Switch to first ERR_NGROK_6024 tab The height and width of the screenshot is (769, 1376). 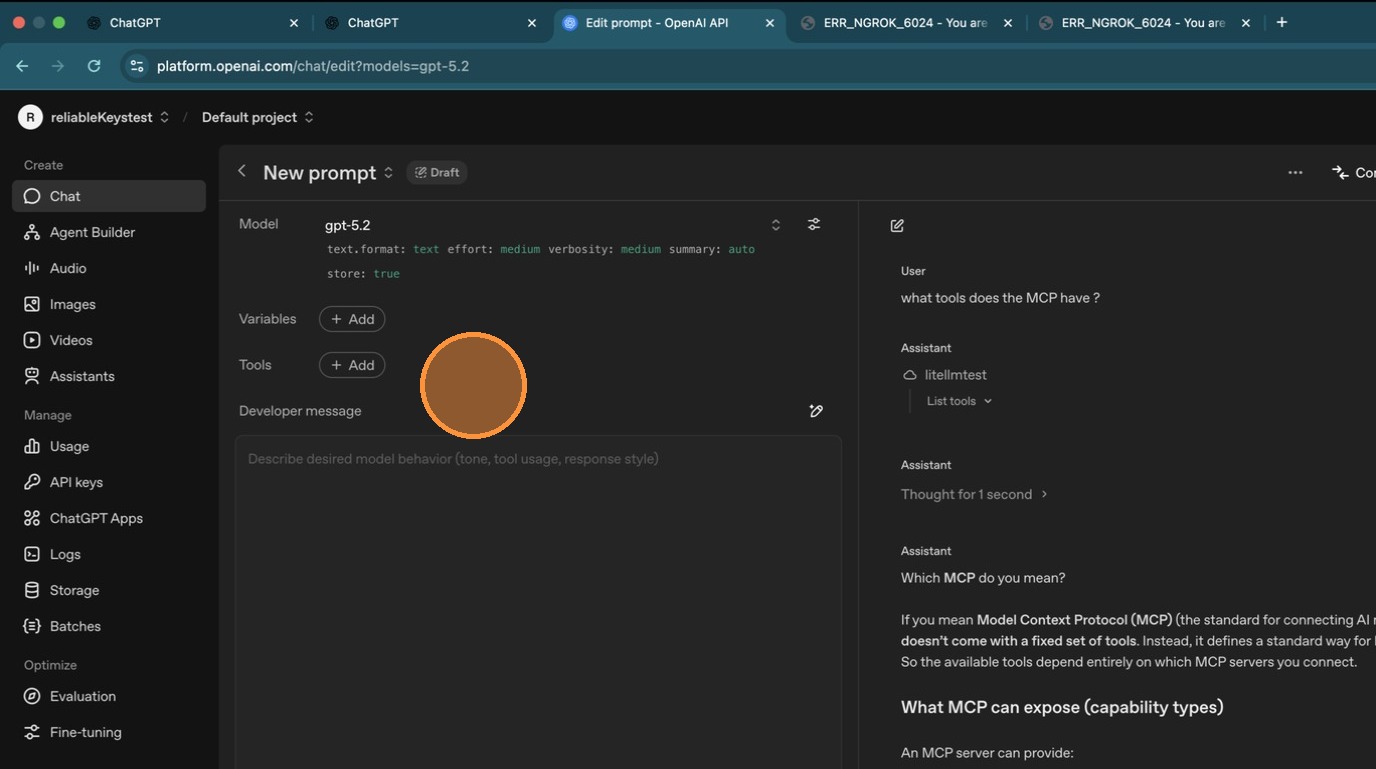[907, 22]
